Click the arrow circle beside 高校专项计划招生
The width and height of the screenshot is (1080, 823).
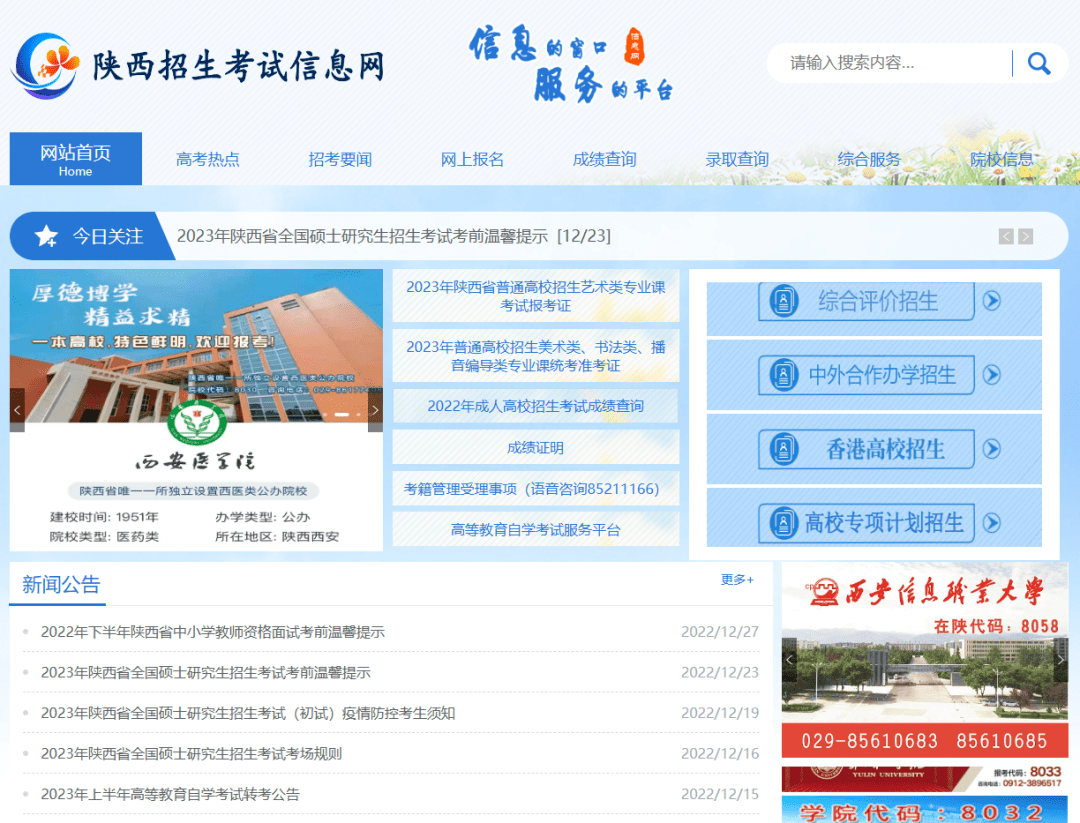[992, 523]
